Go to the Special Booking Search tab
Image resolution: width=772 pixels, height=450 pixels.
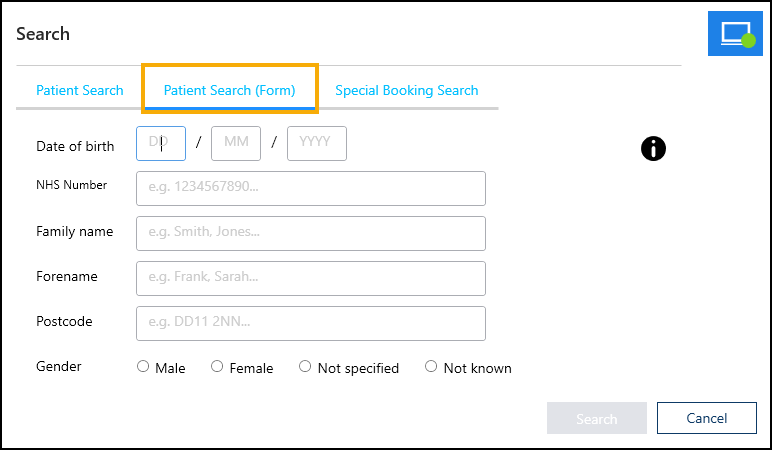(x=406, y=90)
